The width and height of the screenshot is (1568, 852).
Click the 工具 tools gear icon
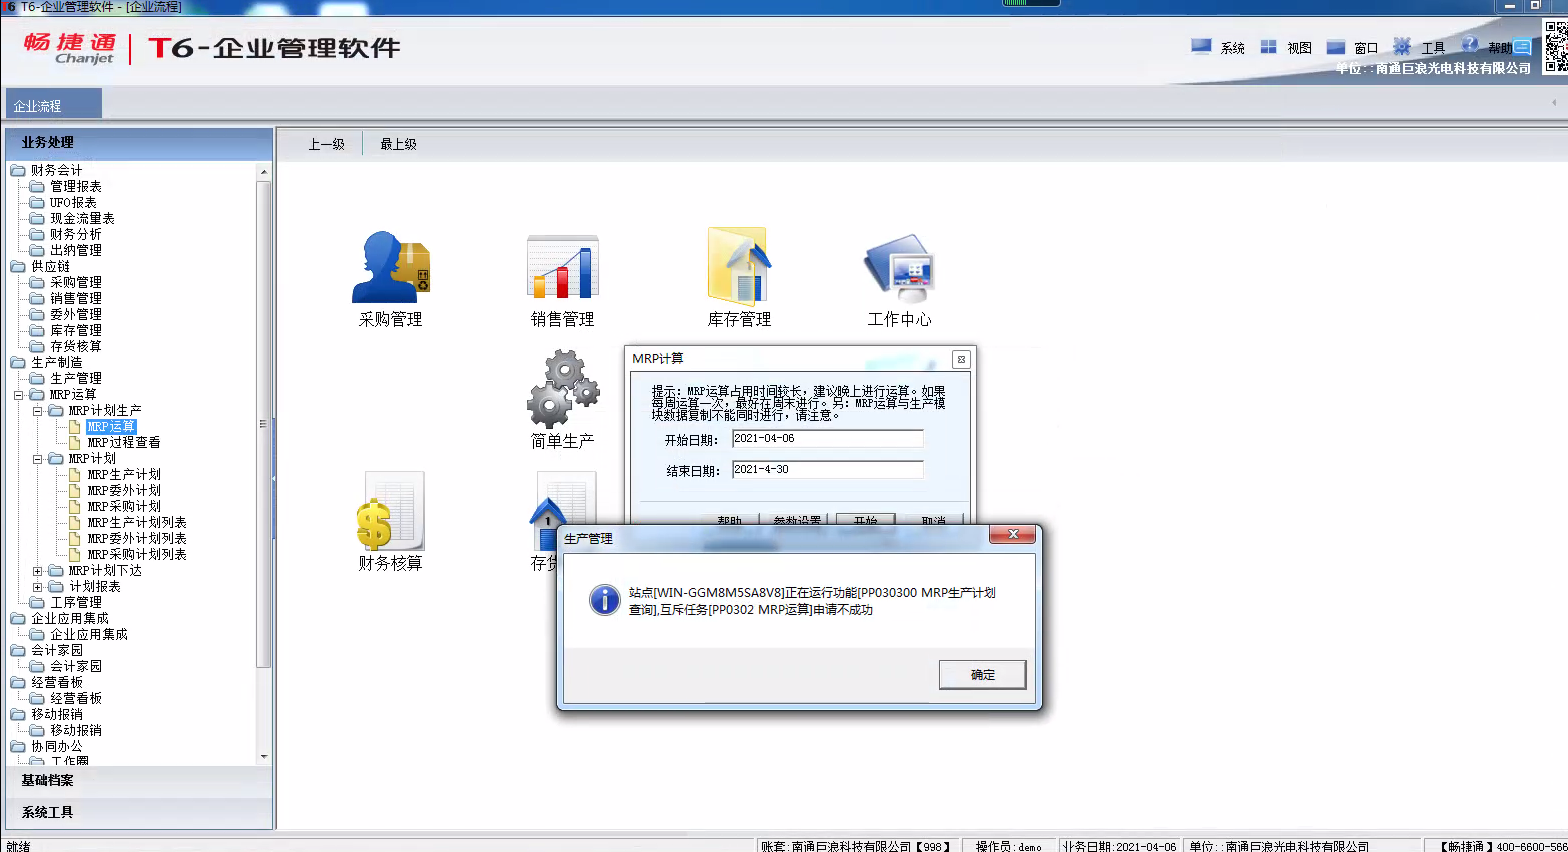click(x=1402, y=46)
